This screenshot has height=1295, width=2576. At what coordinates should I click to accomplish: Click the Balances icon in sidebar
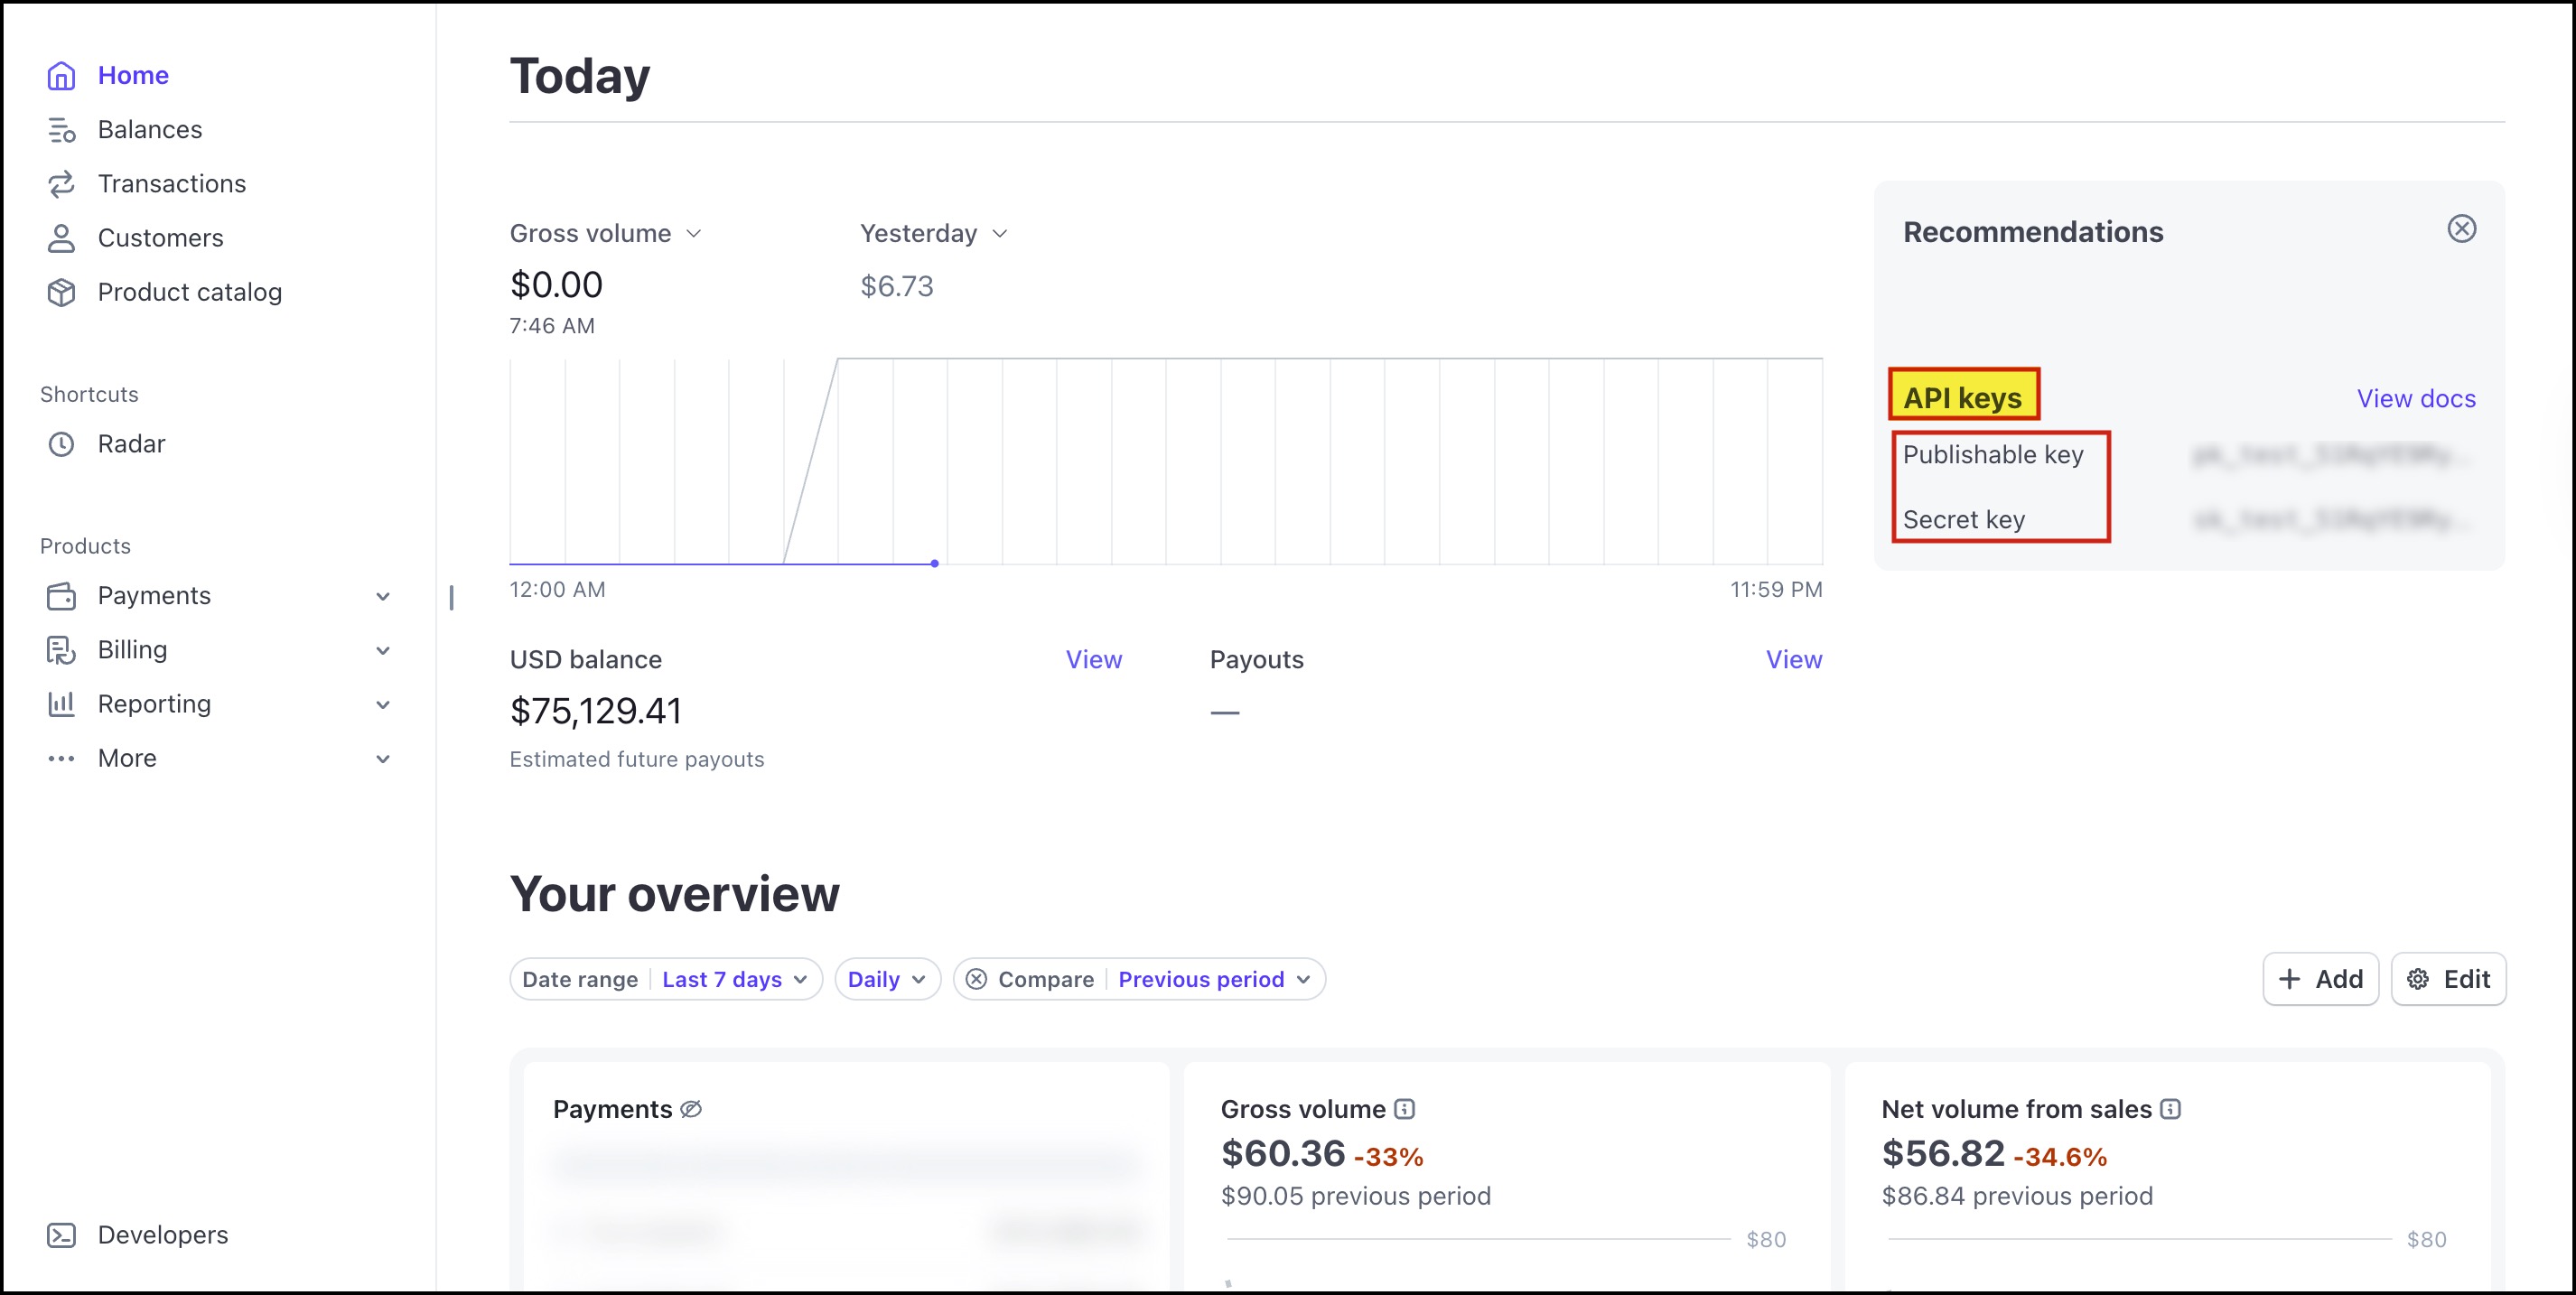point(61,130)
